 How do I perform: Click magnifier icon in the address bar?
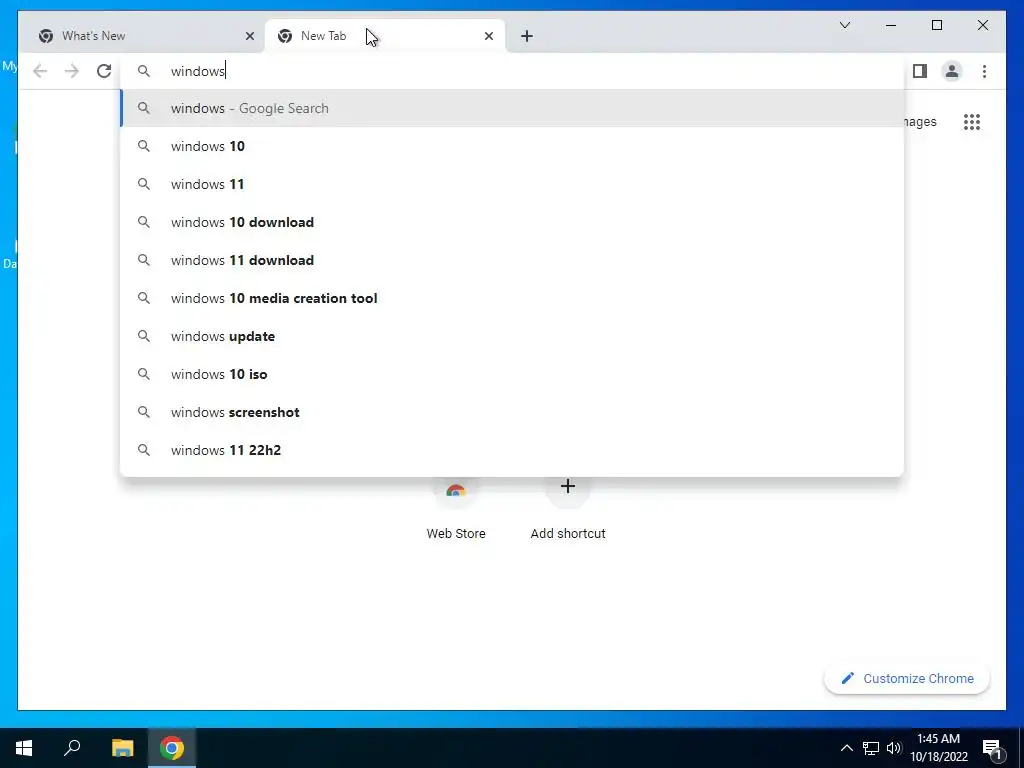tap(144, 71)
